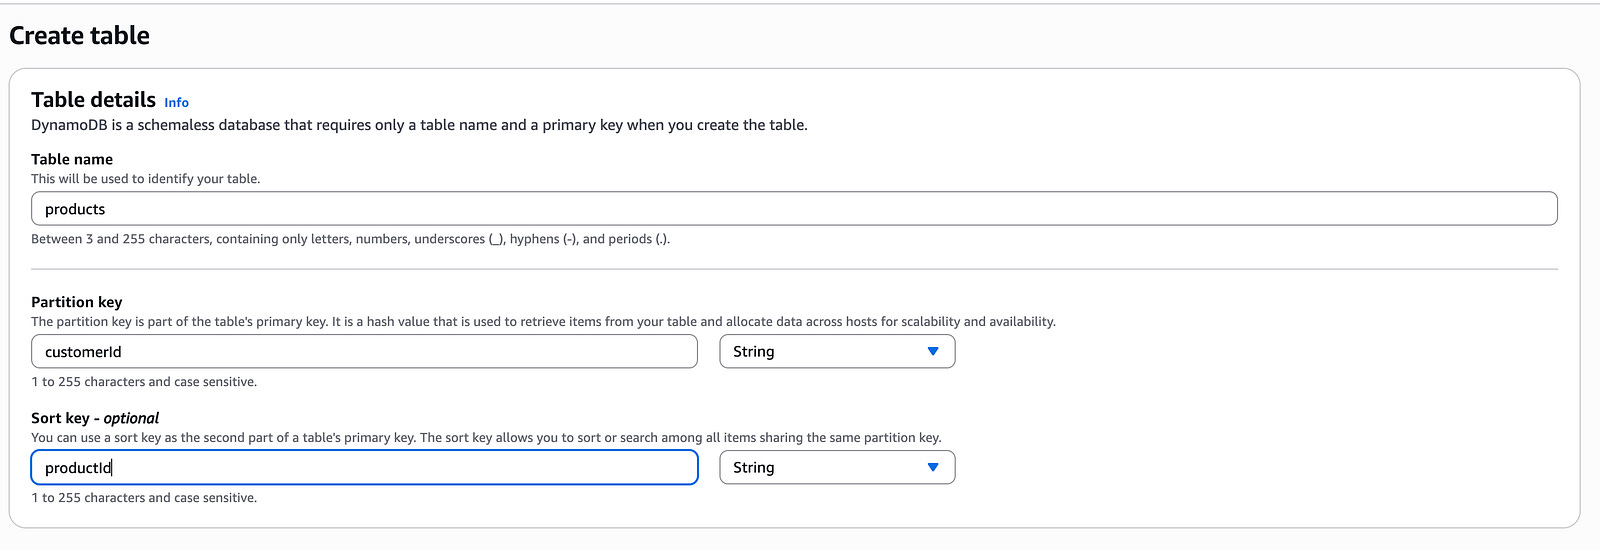Click the partition key field containing customerId
This screenshot has height=550, width=1600.
(x=364, y=351)
